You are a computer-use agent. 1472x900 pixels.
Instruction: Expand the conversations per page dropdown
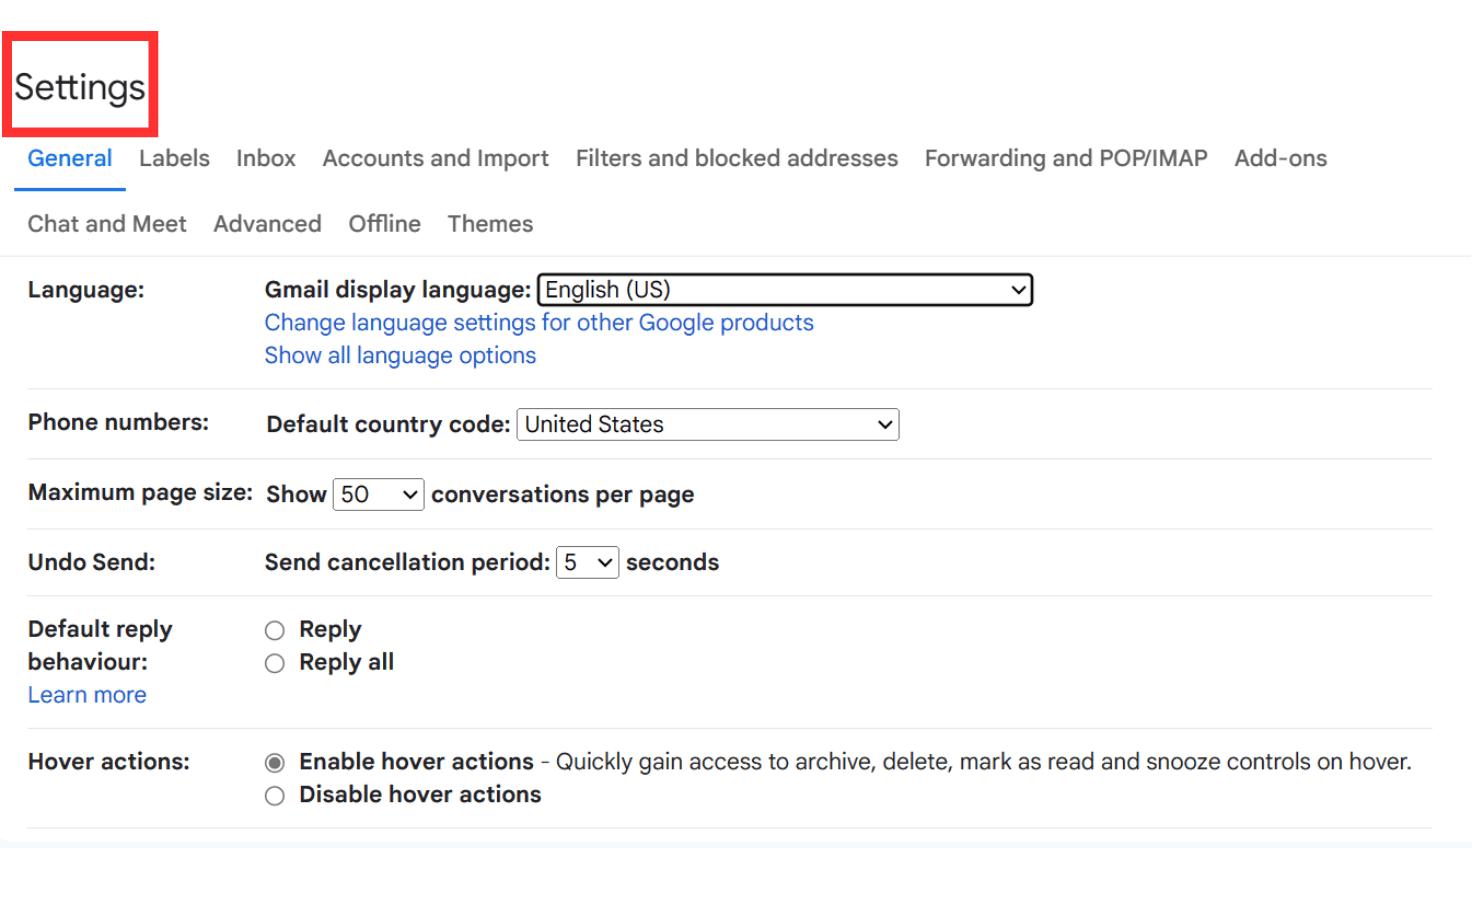[x=378, y=493]
